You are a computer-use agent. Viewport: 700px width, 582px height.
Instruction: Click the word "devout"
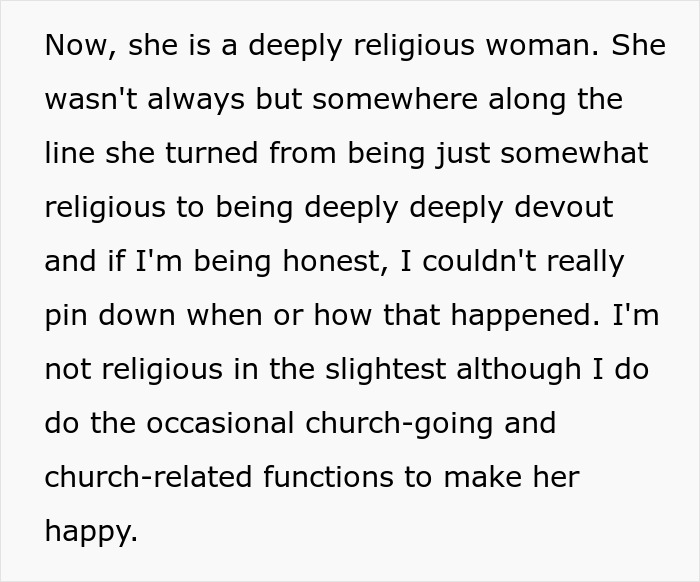point(564,207)
